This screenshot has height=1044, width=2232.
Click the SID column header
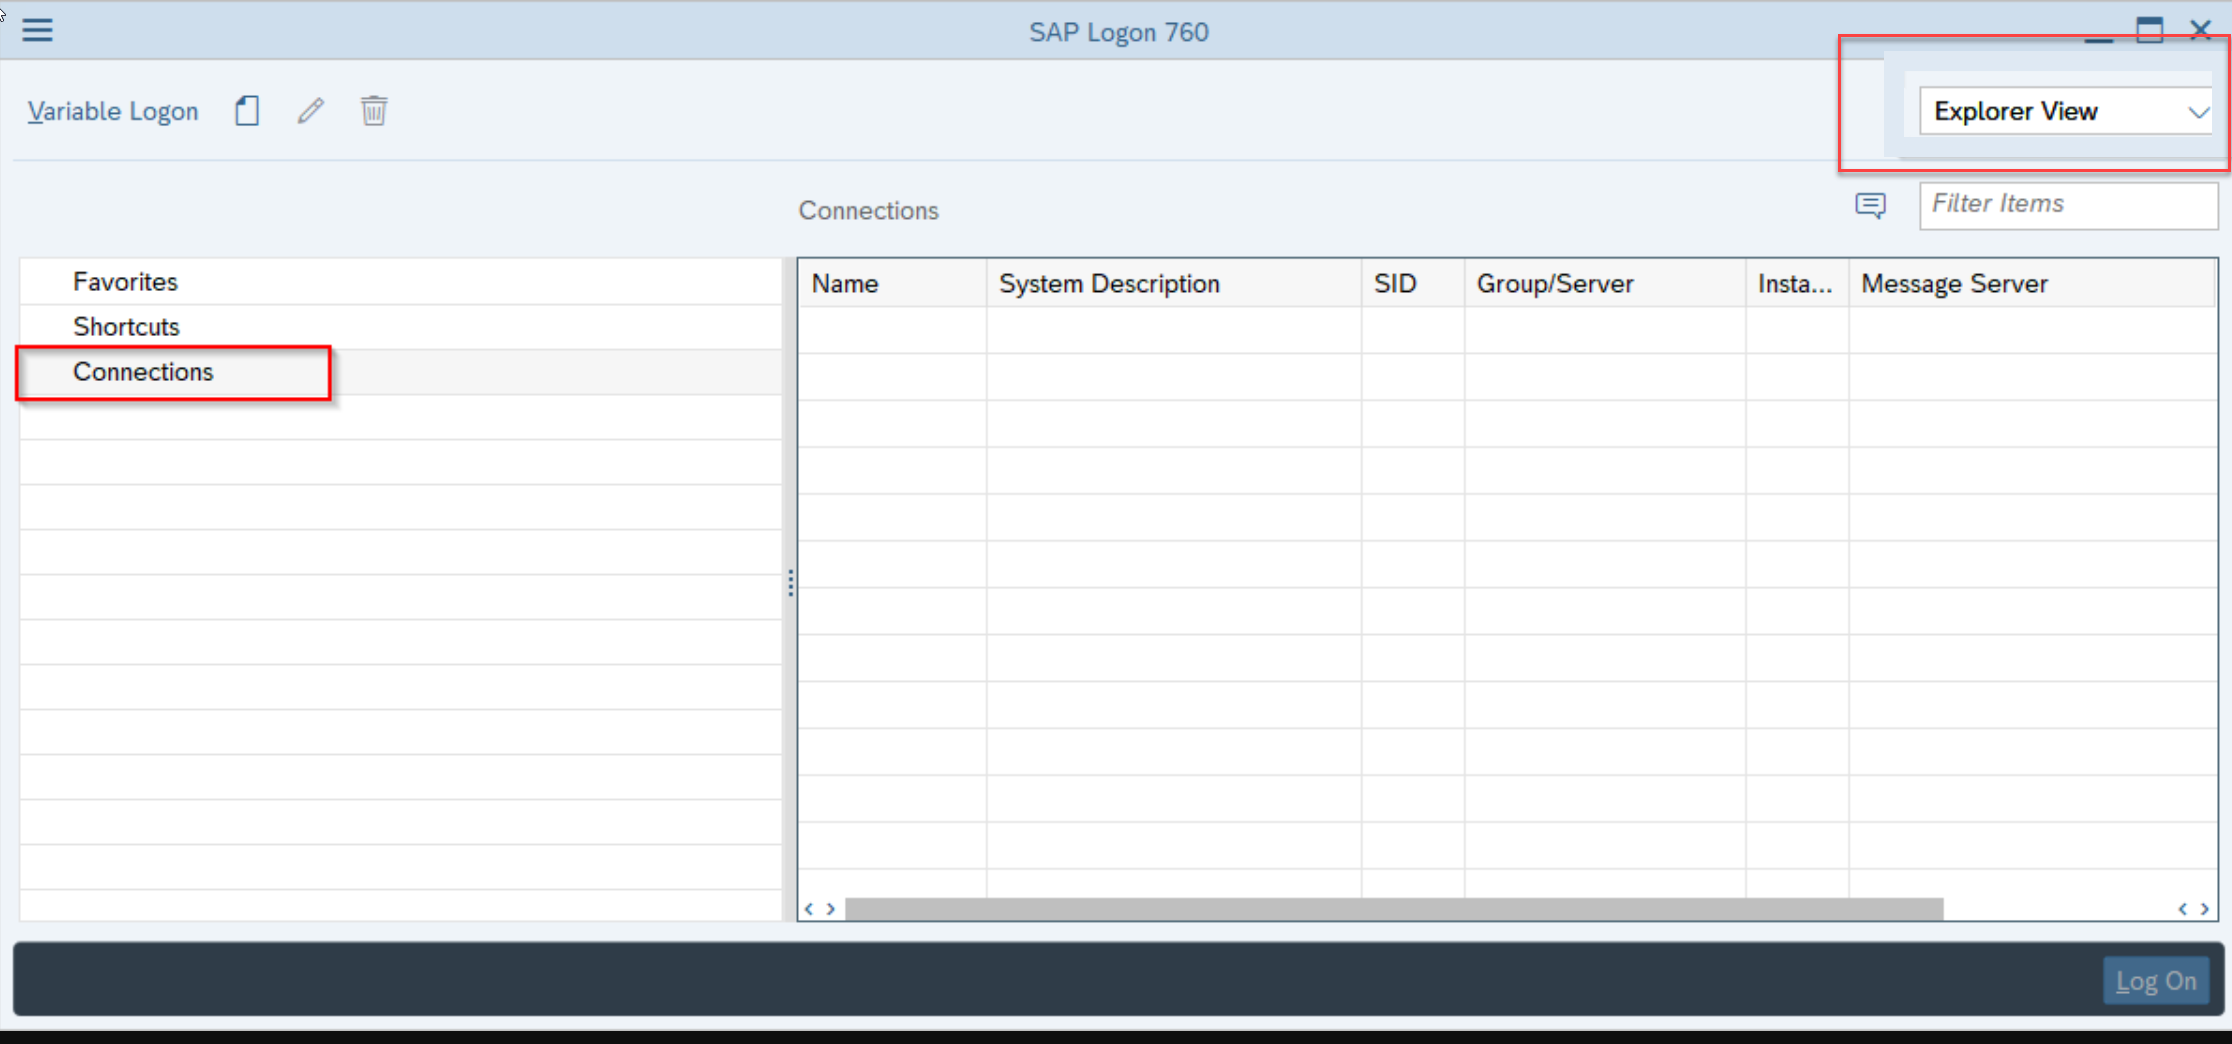click(x=1413, y=284)
